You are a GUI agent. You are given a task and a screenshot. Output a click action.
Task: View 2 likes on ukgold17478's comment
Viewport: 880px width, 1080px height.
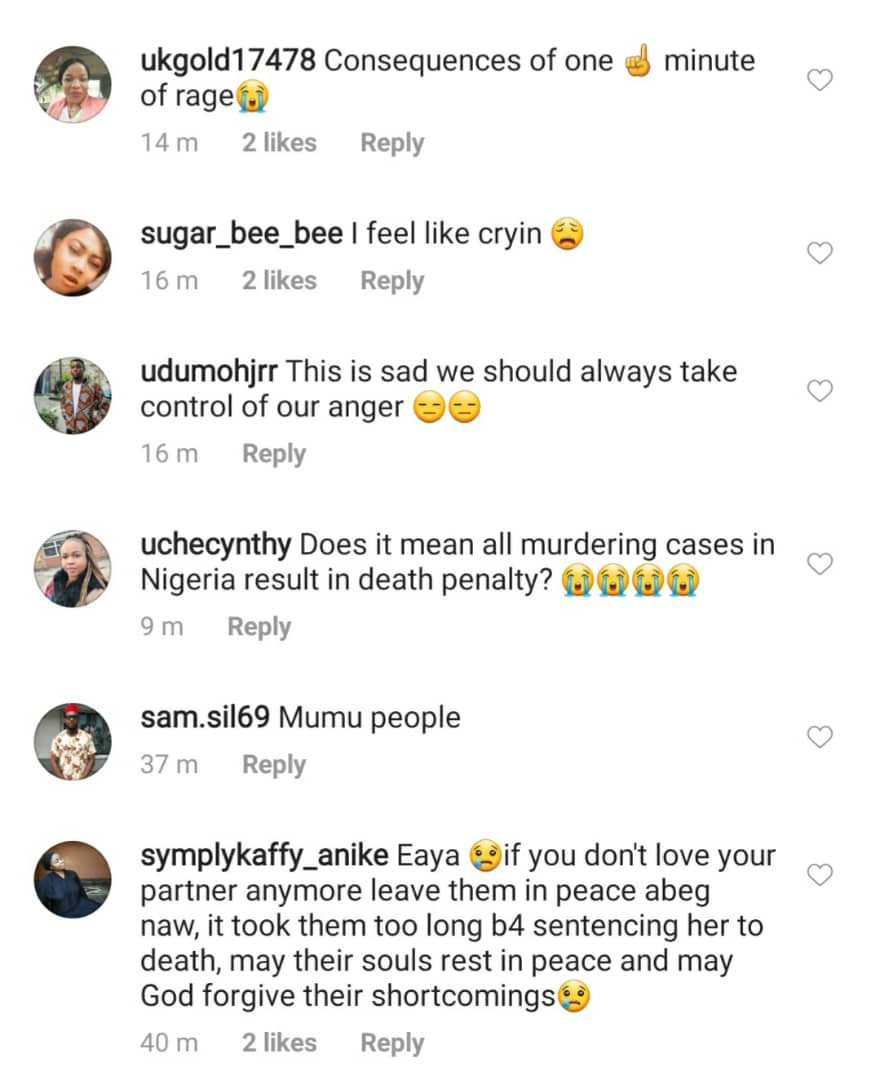coord(280,143)
